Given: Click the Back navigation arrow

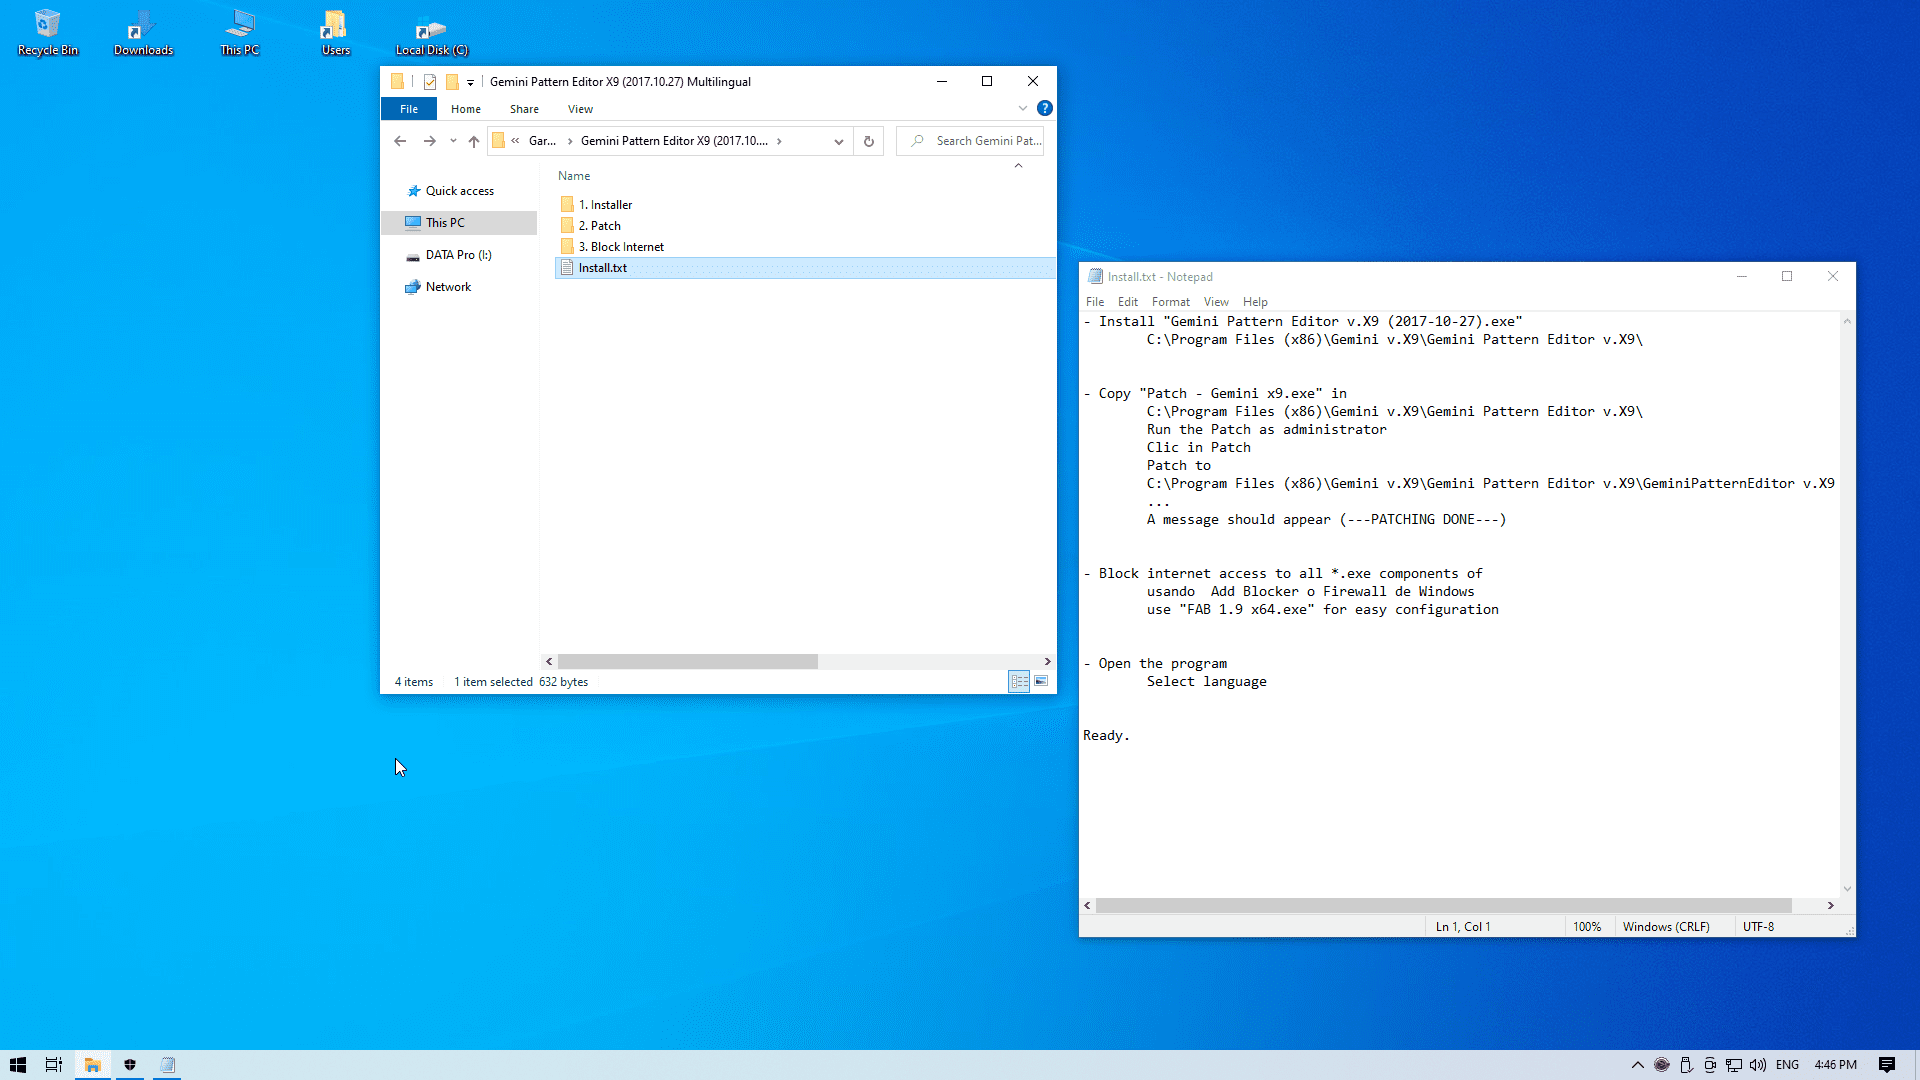Looking at the screenshot, I should (400, 141).
